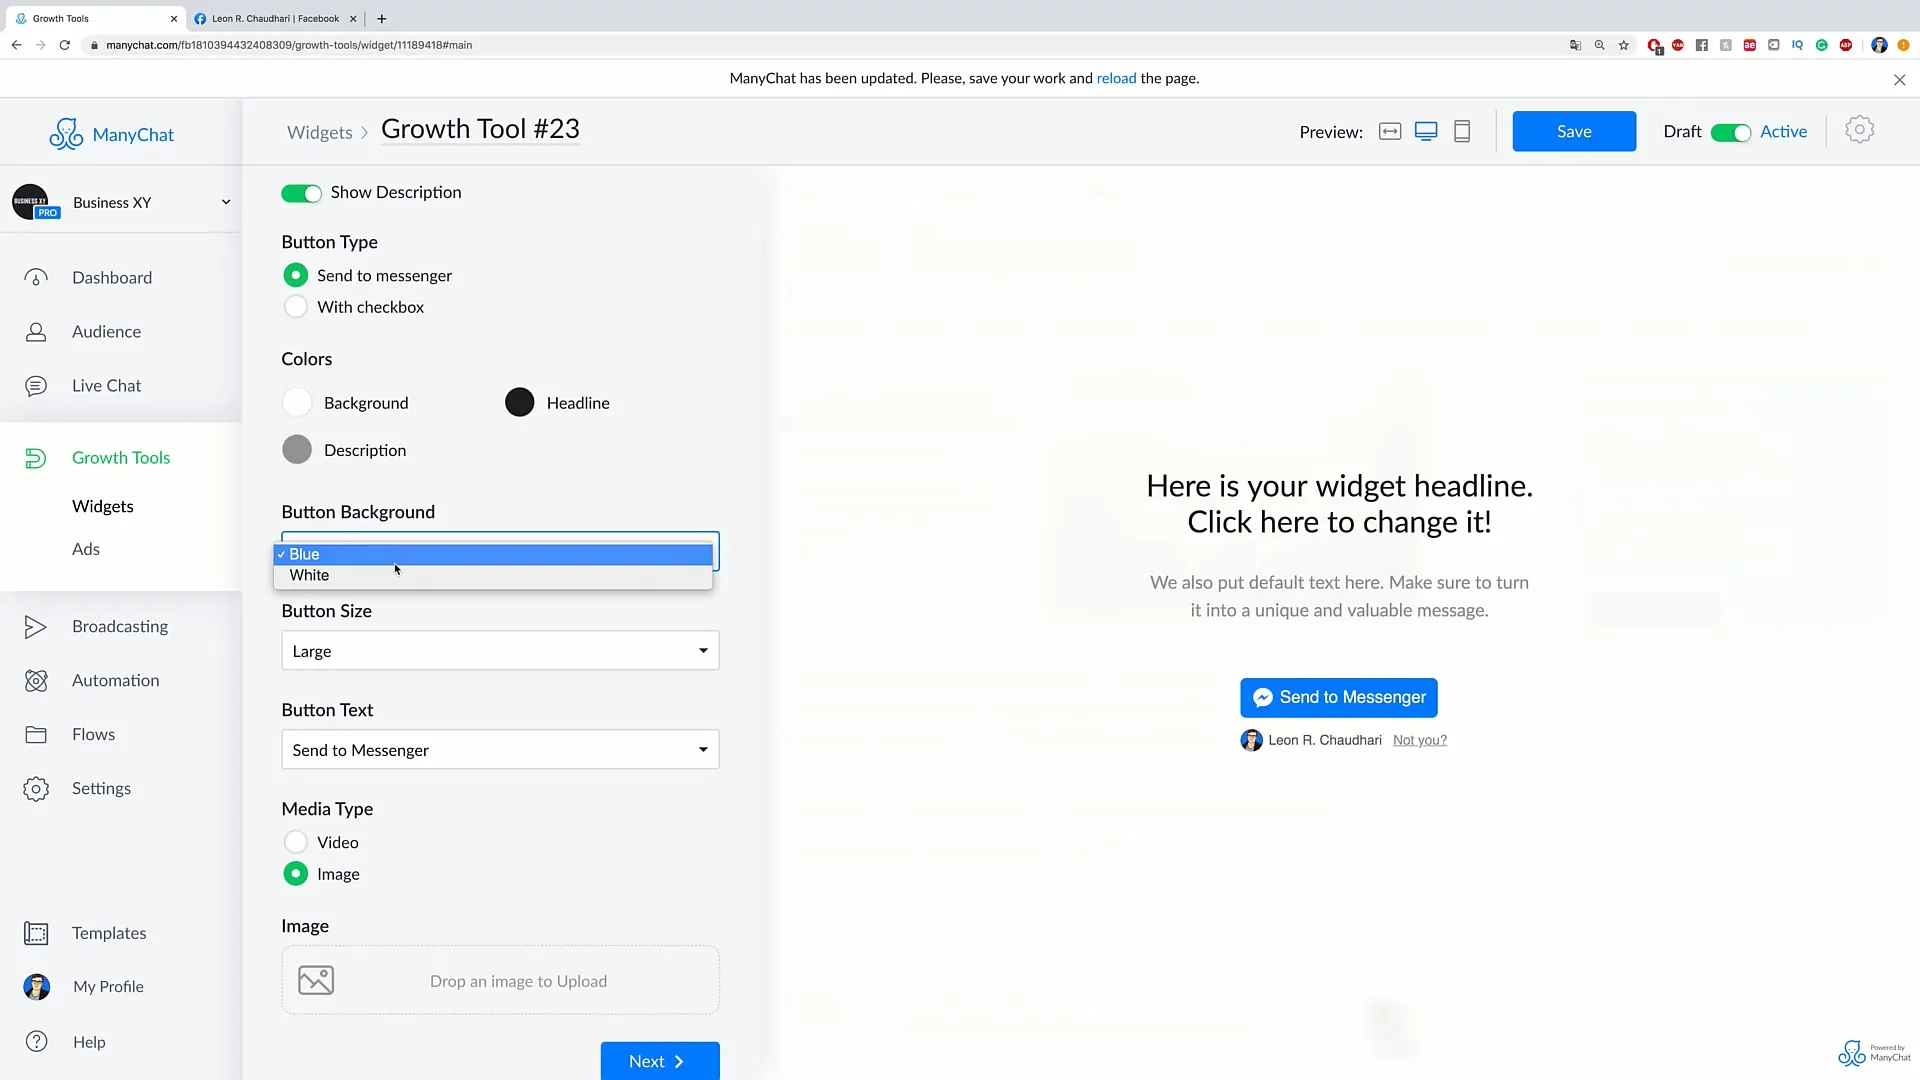Bookmark the page with star icon
This screenshot has width=1920, height=1080.
pyautogui.click(x=1624, y=45)
